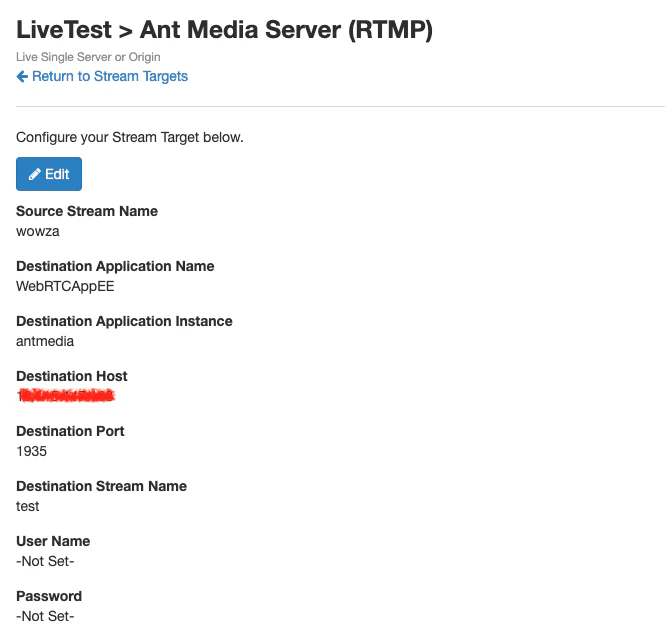Click the left arrow icon beside Return to Stream Targets

point(22,76)
